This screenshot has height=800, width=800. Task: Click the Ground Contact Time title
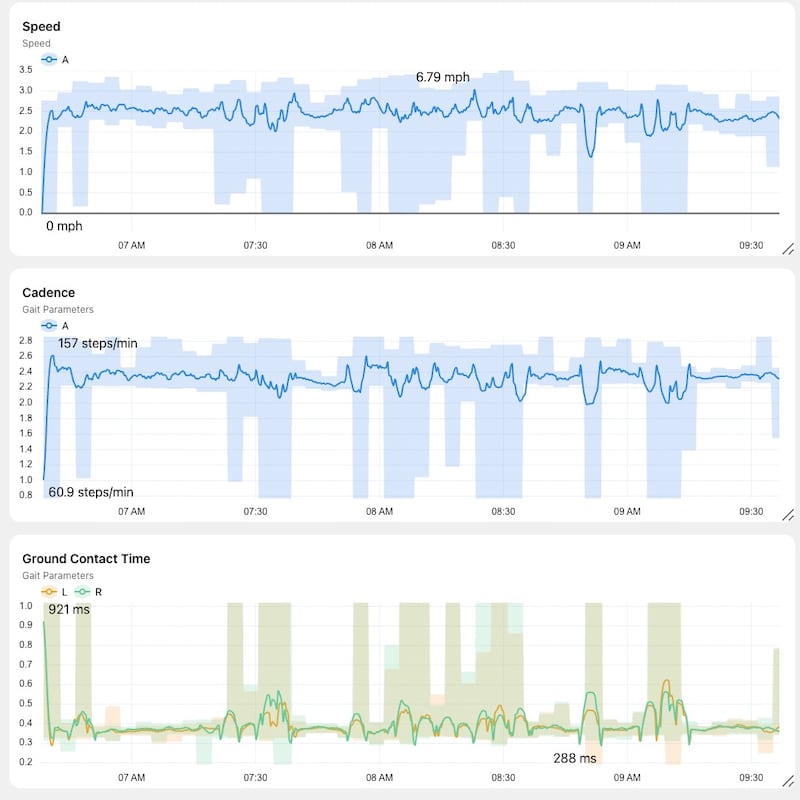(86, 559)
